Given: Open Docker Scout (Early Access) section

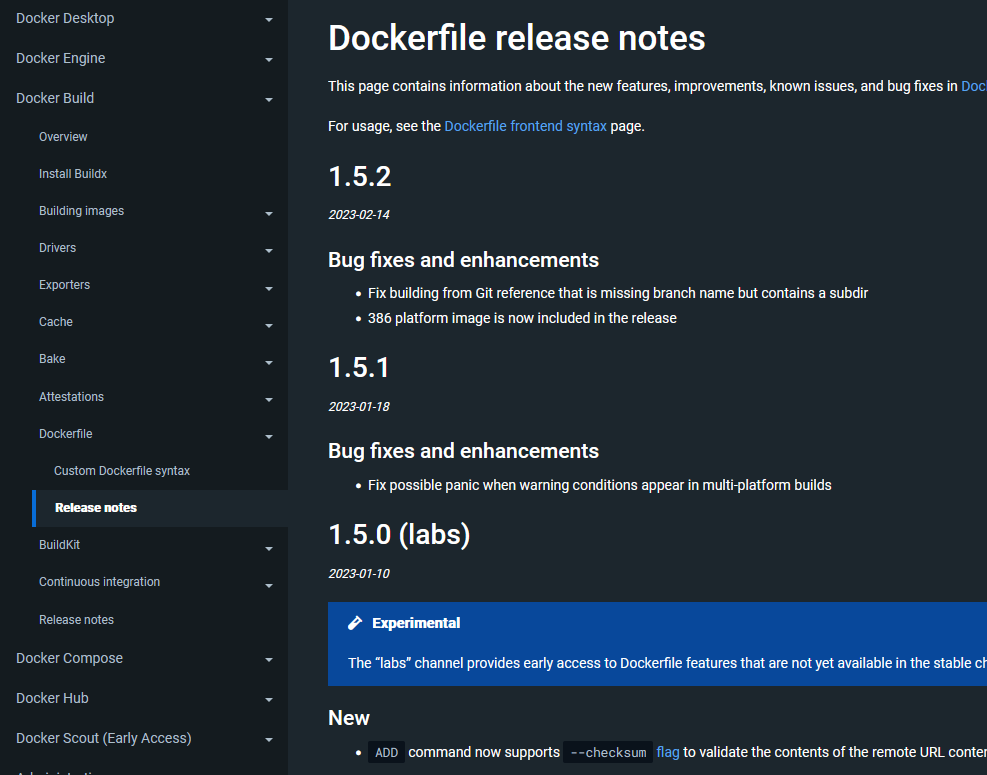Looking at the screenshot, I should pos(103,738).
